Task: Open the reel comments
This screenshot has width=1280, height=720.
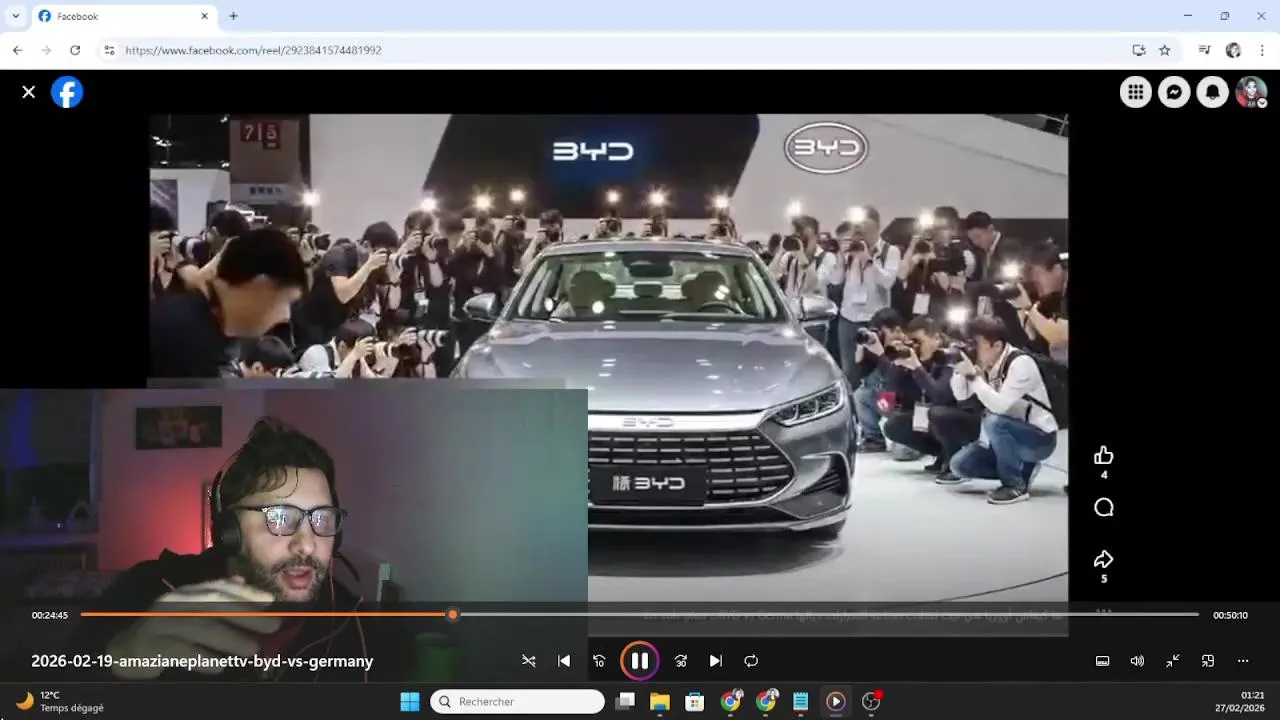Action: [1104, 508]
